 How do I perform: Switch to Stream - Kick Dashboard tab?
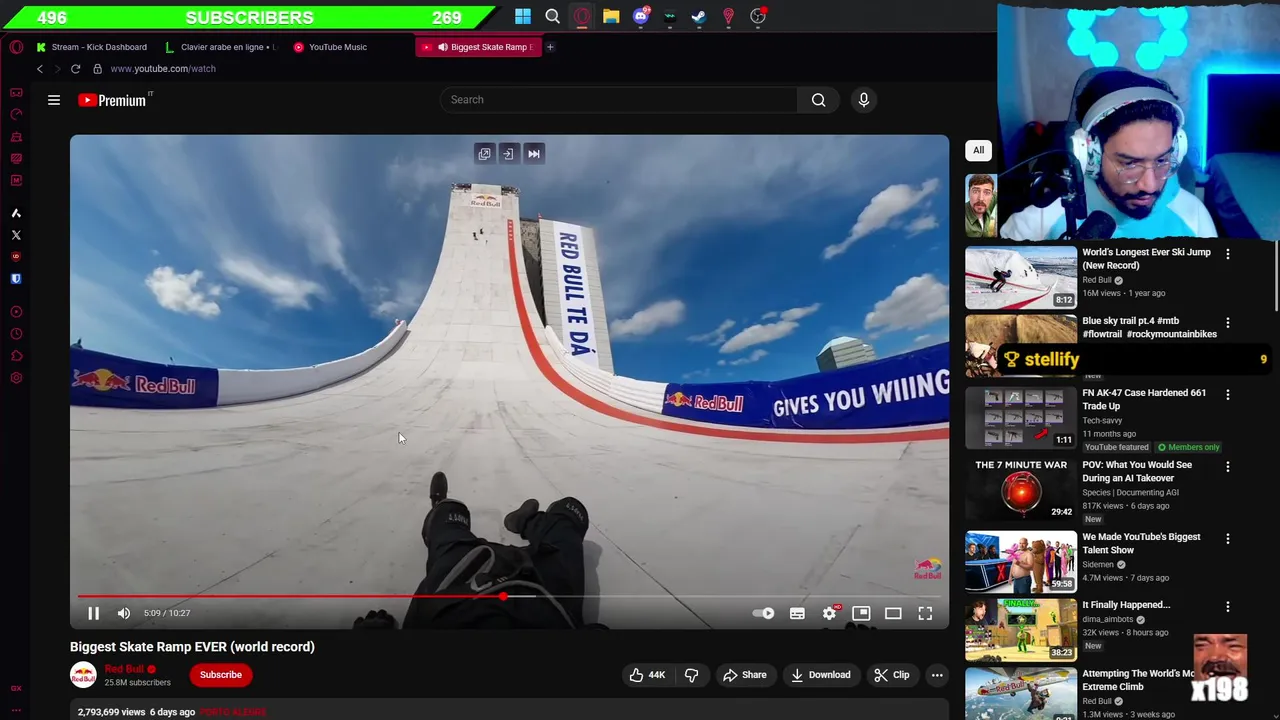92,47
